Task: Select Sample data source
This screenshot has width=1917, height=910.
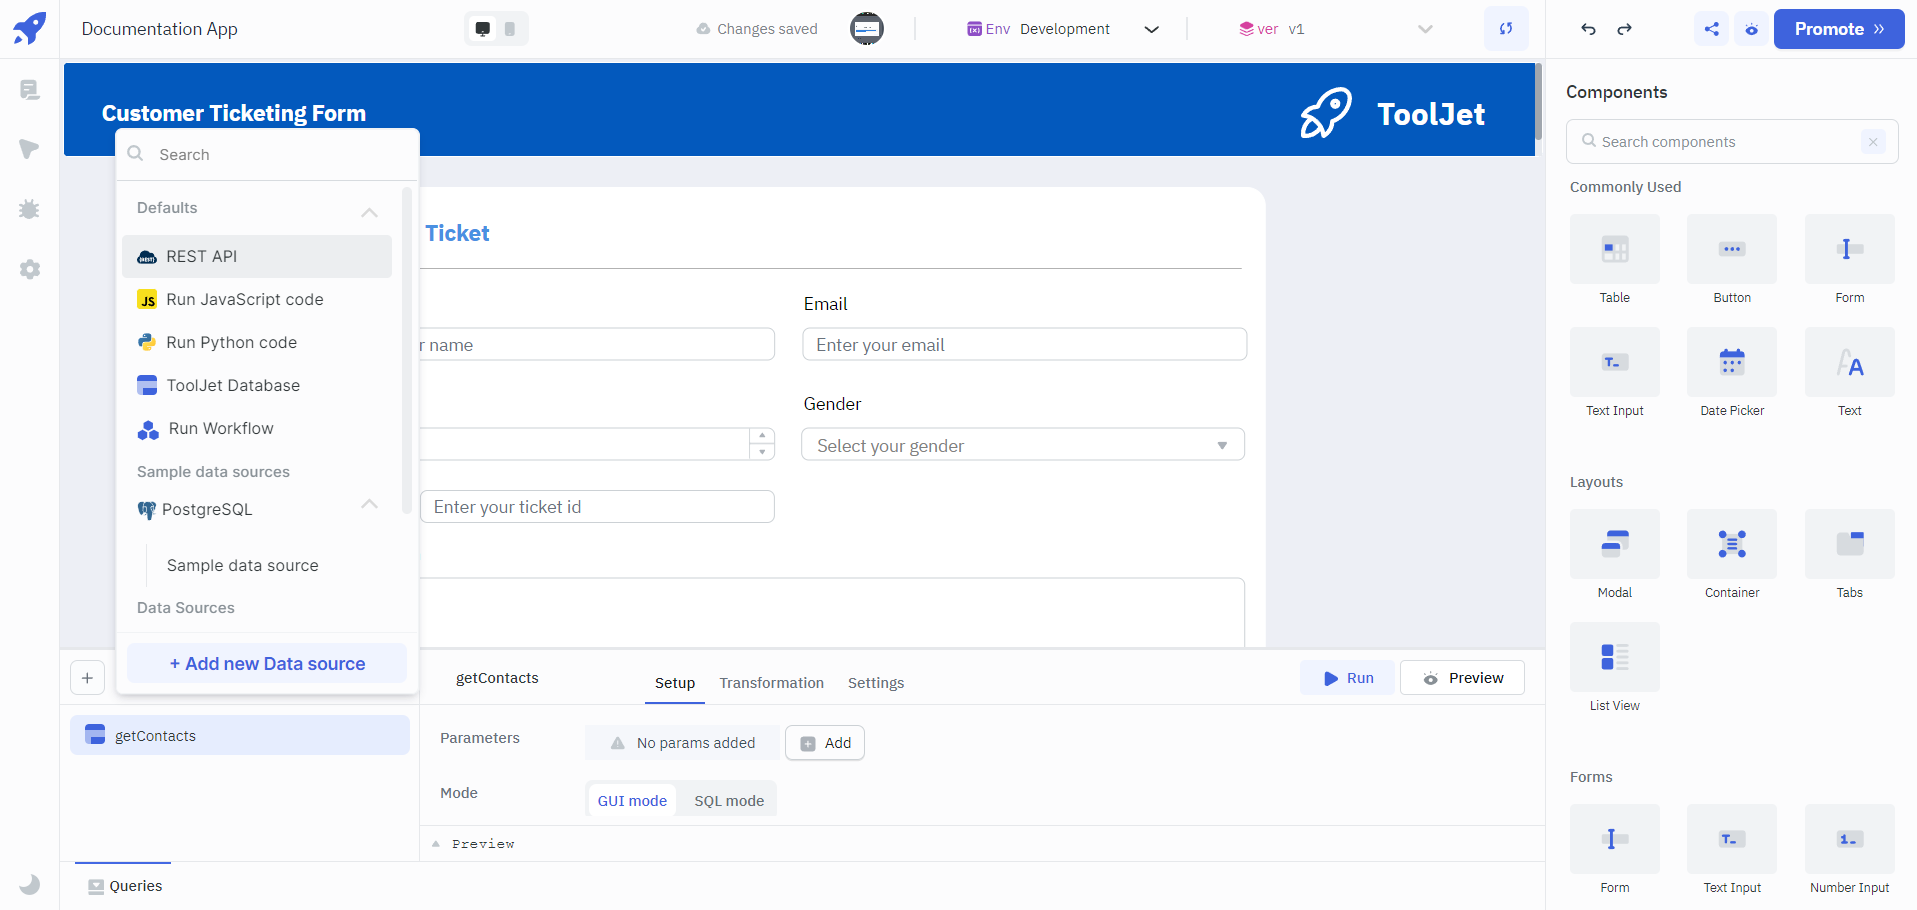Action: pyautogui.click(x=243, y=565)
